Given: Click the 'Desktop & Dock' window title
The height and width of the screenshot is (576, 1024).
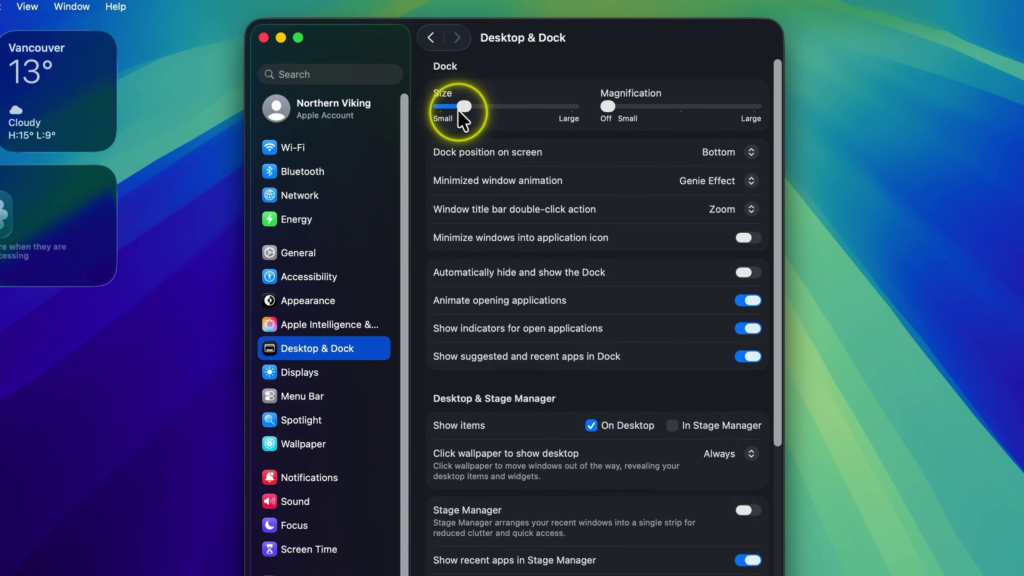Looking at the screenshot, I should click(522, 38).
